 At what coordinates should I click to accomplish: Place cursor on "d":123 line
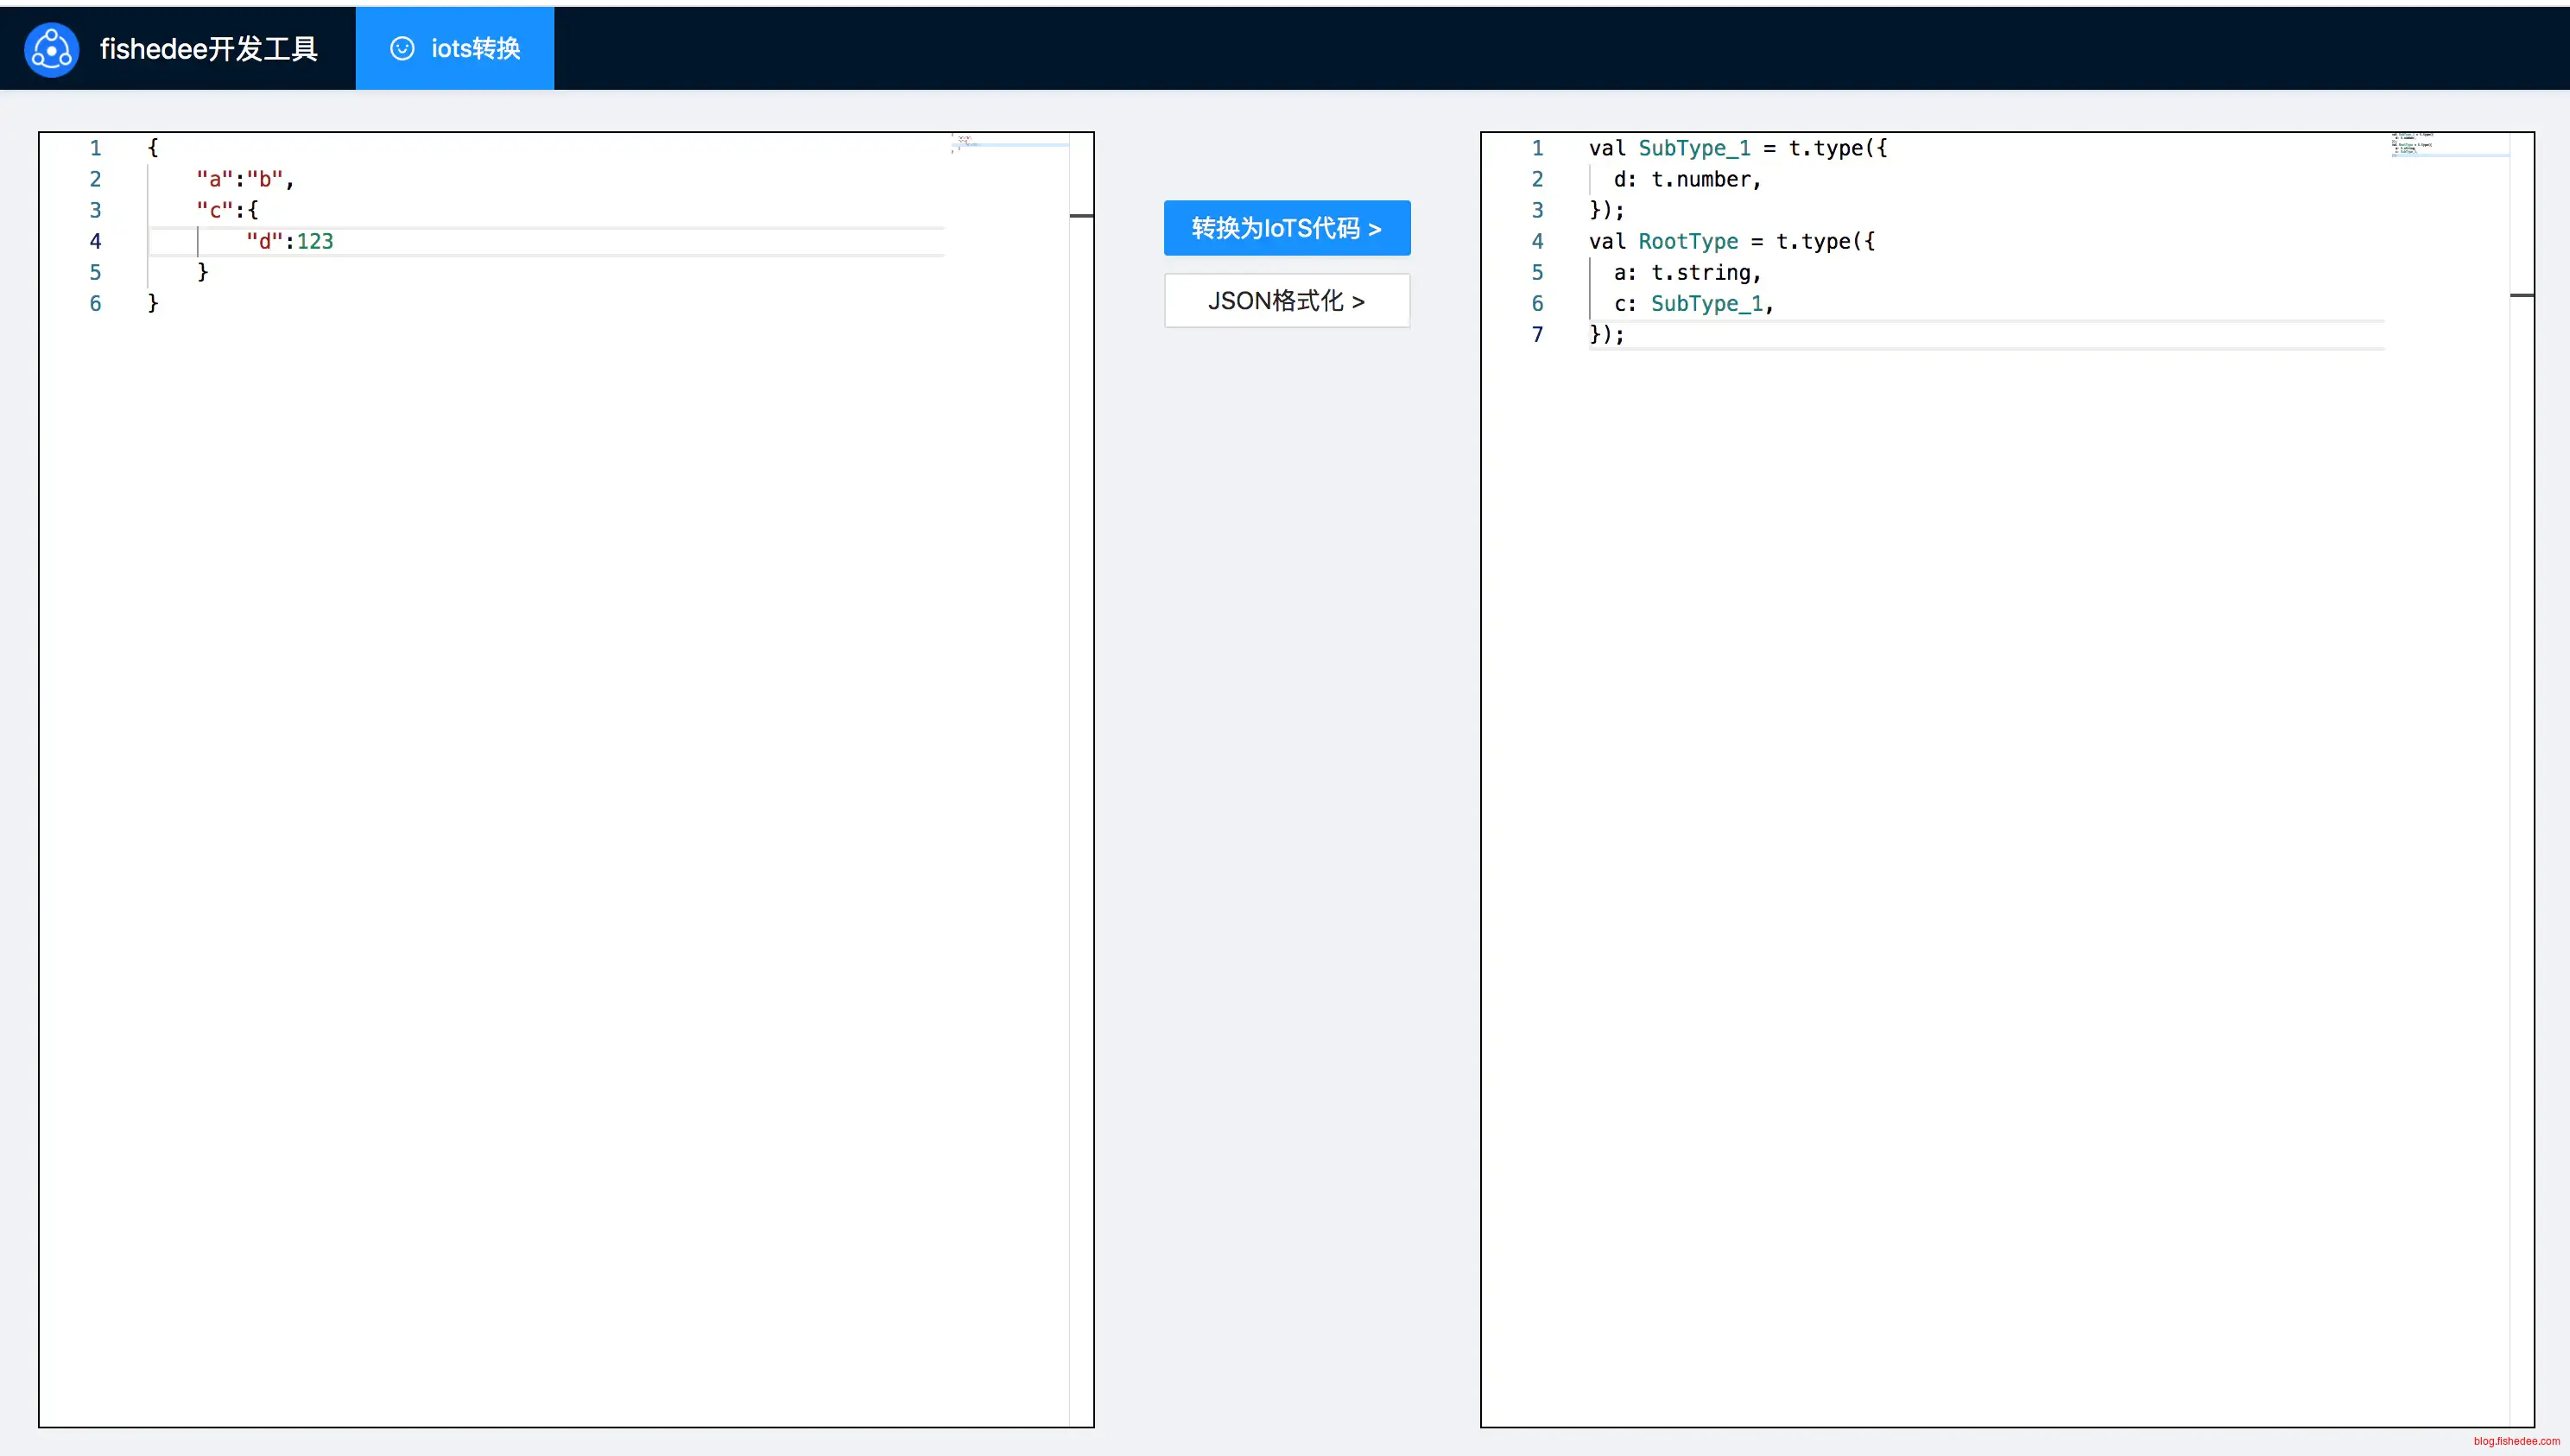[x=290, y=241]
